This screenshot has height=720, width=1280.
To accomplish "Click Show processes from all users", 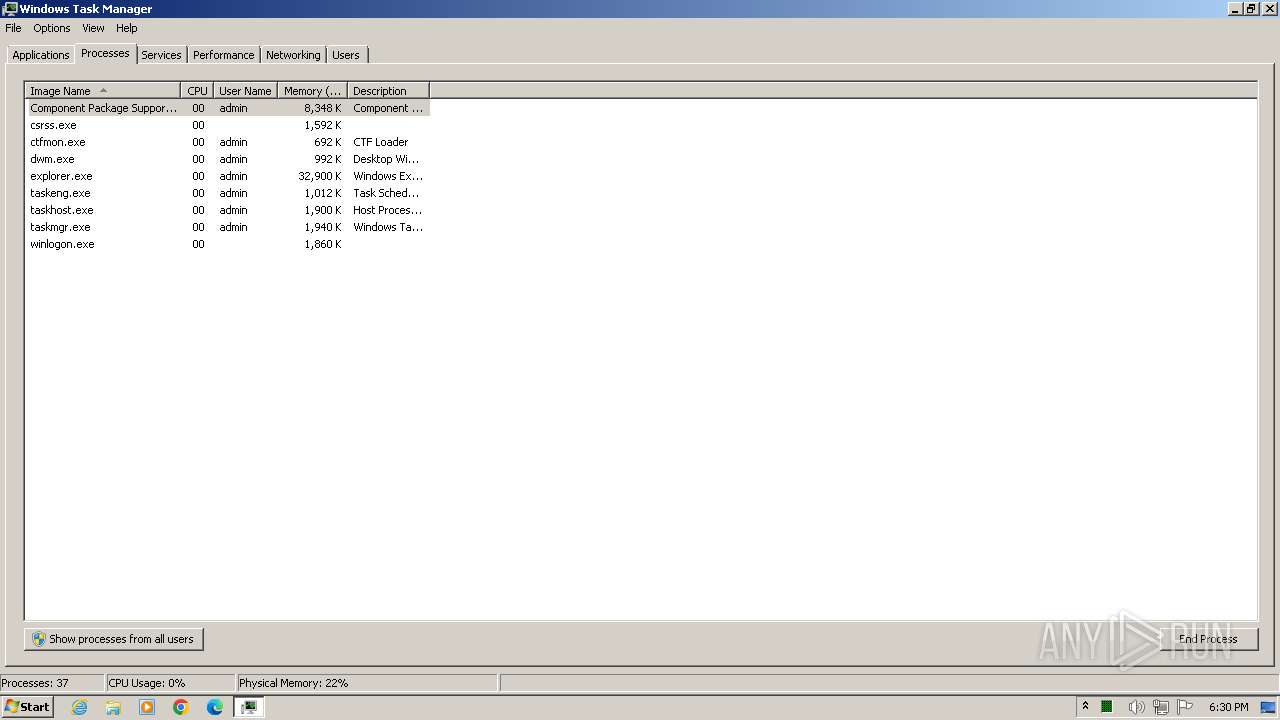I will [114, 639].
